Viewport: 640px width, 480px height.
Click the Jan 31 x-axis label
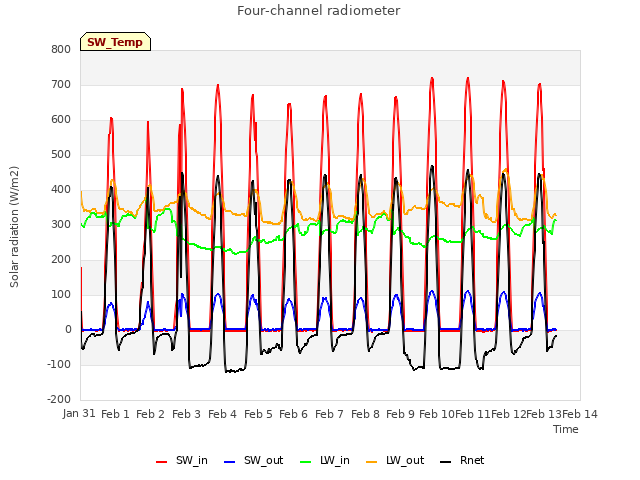[79, 413]
